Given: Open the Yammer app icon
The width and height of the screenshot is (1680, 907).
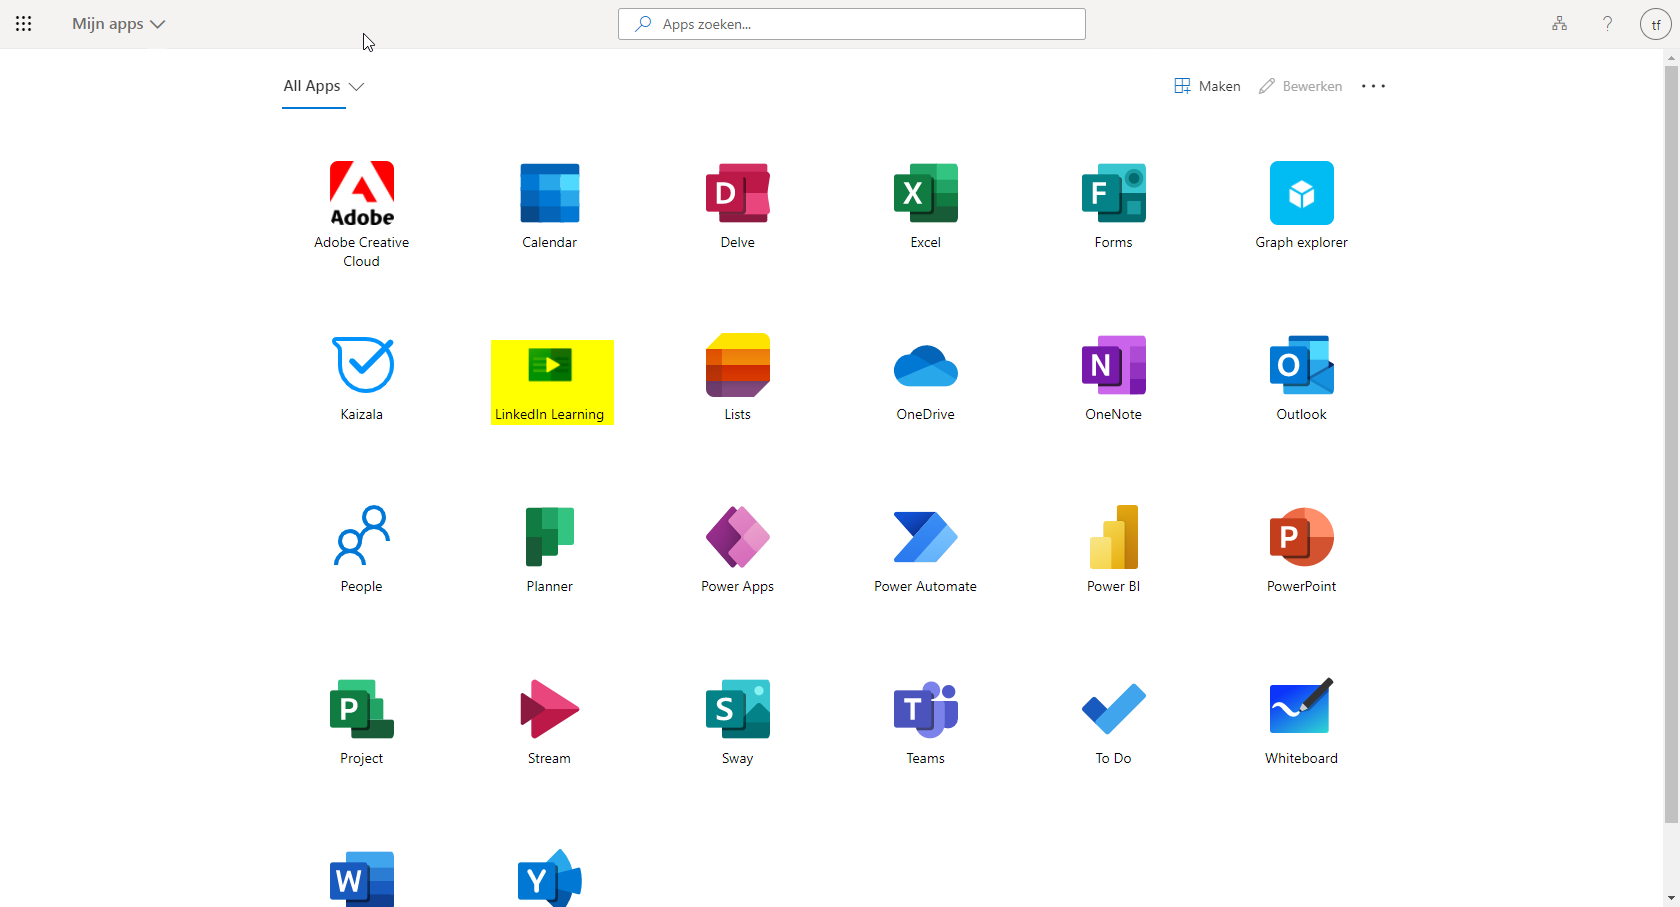Looking at the screenshot, I should (x=549, y=879).
